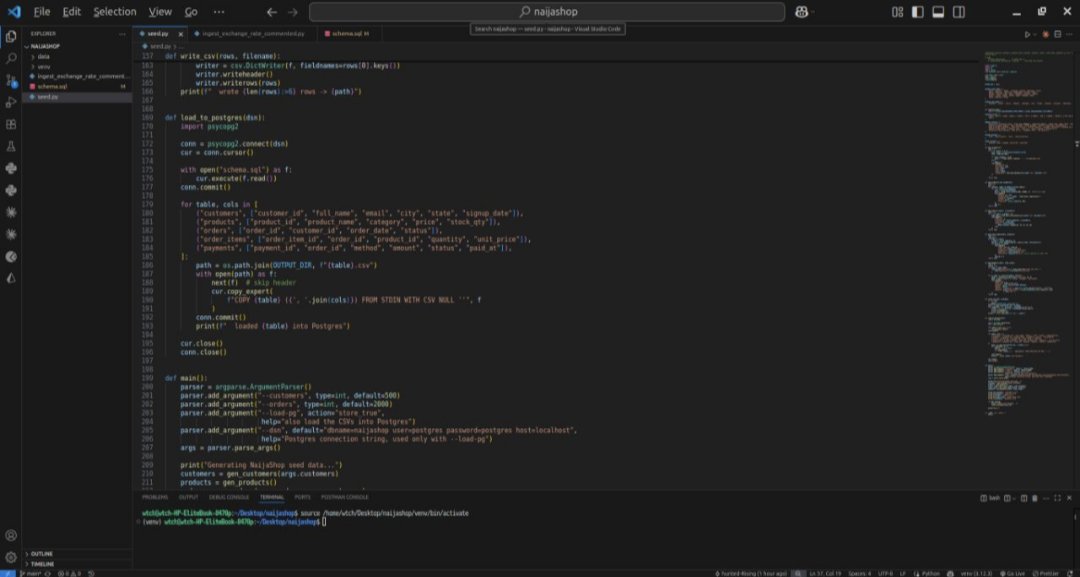Switch to ingest_exchange_rate_commented.py tab
Screen dimensions: 1080x577
[x=253, y=34]
